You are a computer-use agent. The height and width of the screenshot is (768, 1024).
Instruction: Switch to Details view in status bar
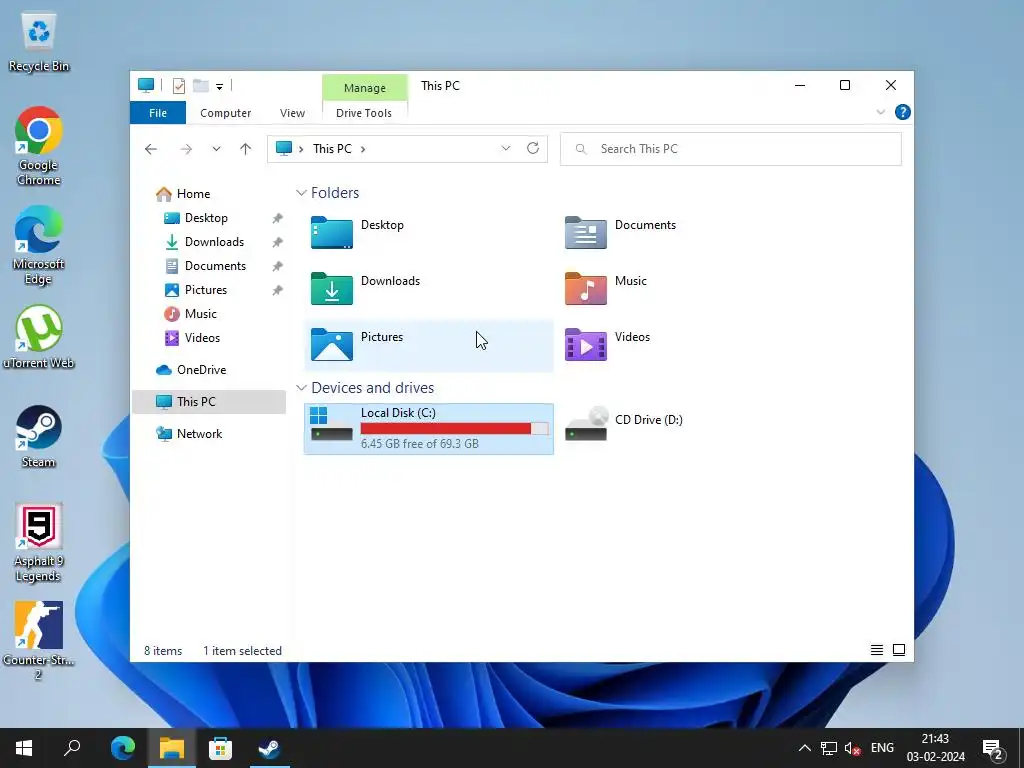[877, 650]
